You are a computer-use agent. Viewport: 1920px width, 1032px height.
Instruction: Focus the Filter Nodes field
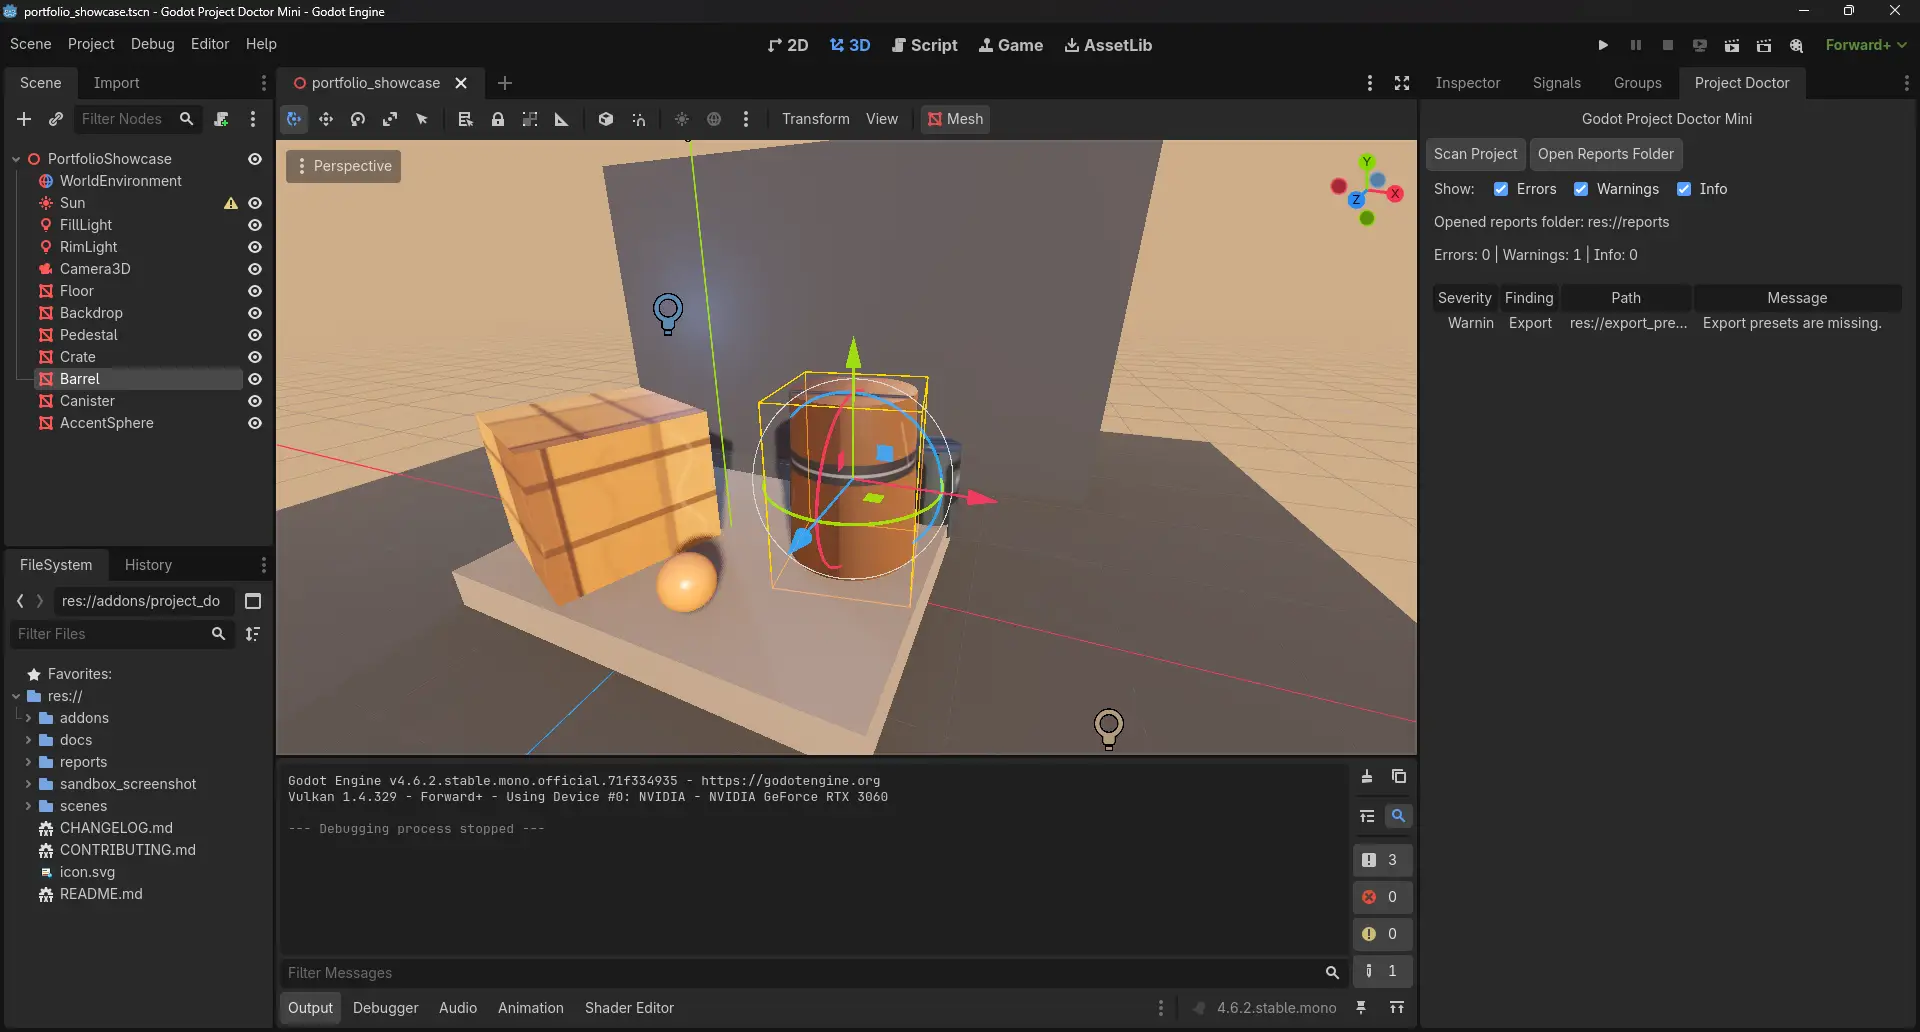point(138,119)
